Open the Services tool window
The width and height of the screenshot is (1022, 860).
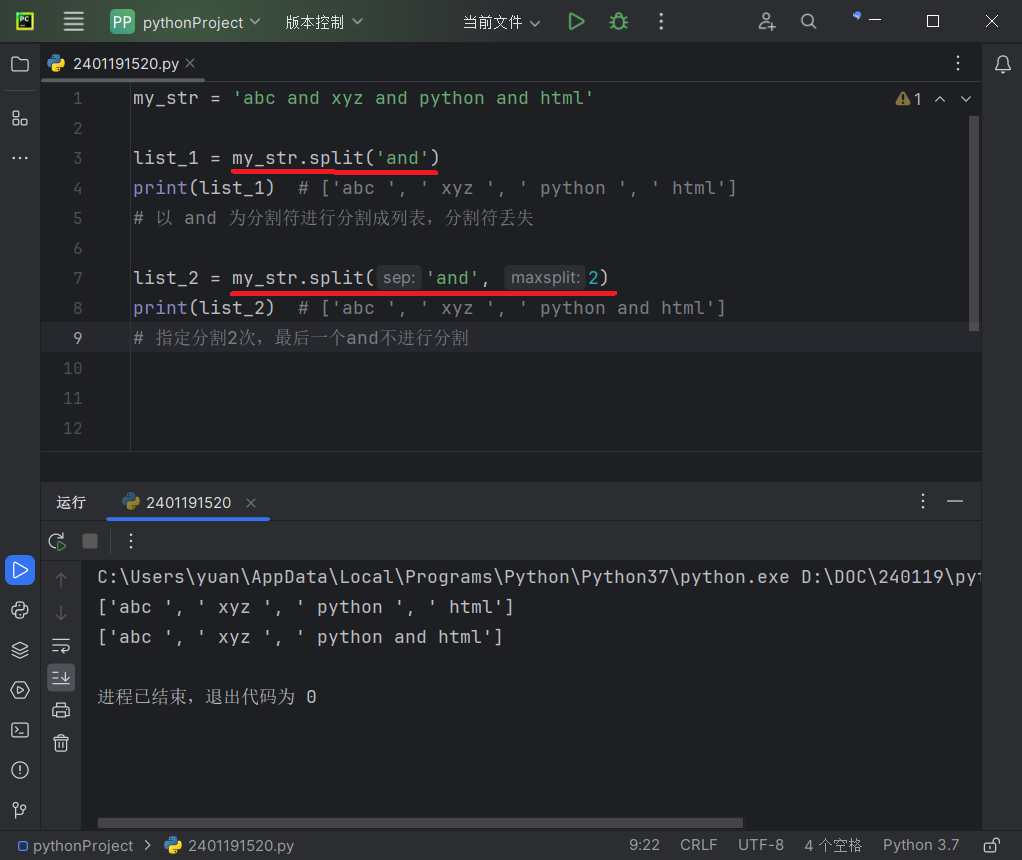(x=20, y=690)
